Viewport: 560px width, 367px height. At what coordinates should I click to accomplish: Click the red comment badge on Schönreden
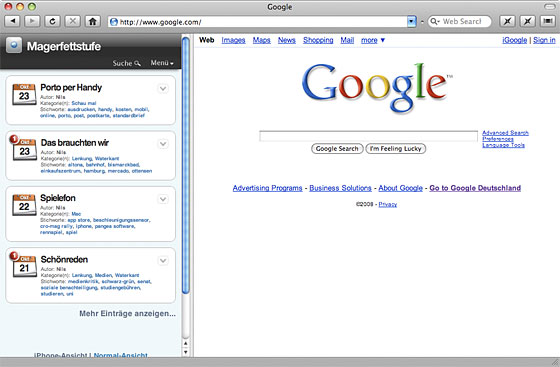[14, 256]
